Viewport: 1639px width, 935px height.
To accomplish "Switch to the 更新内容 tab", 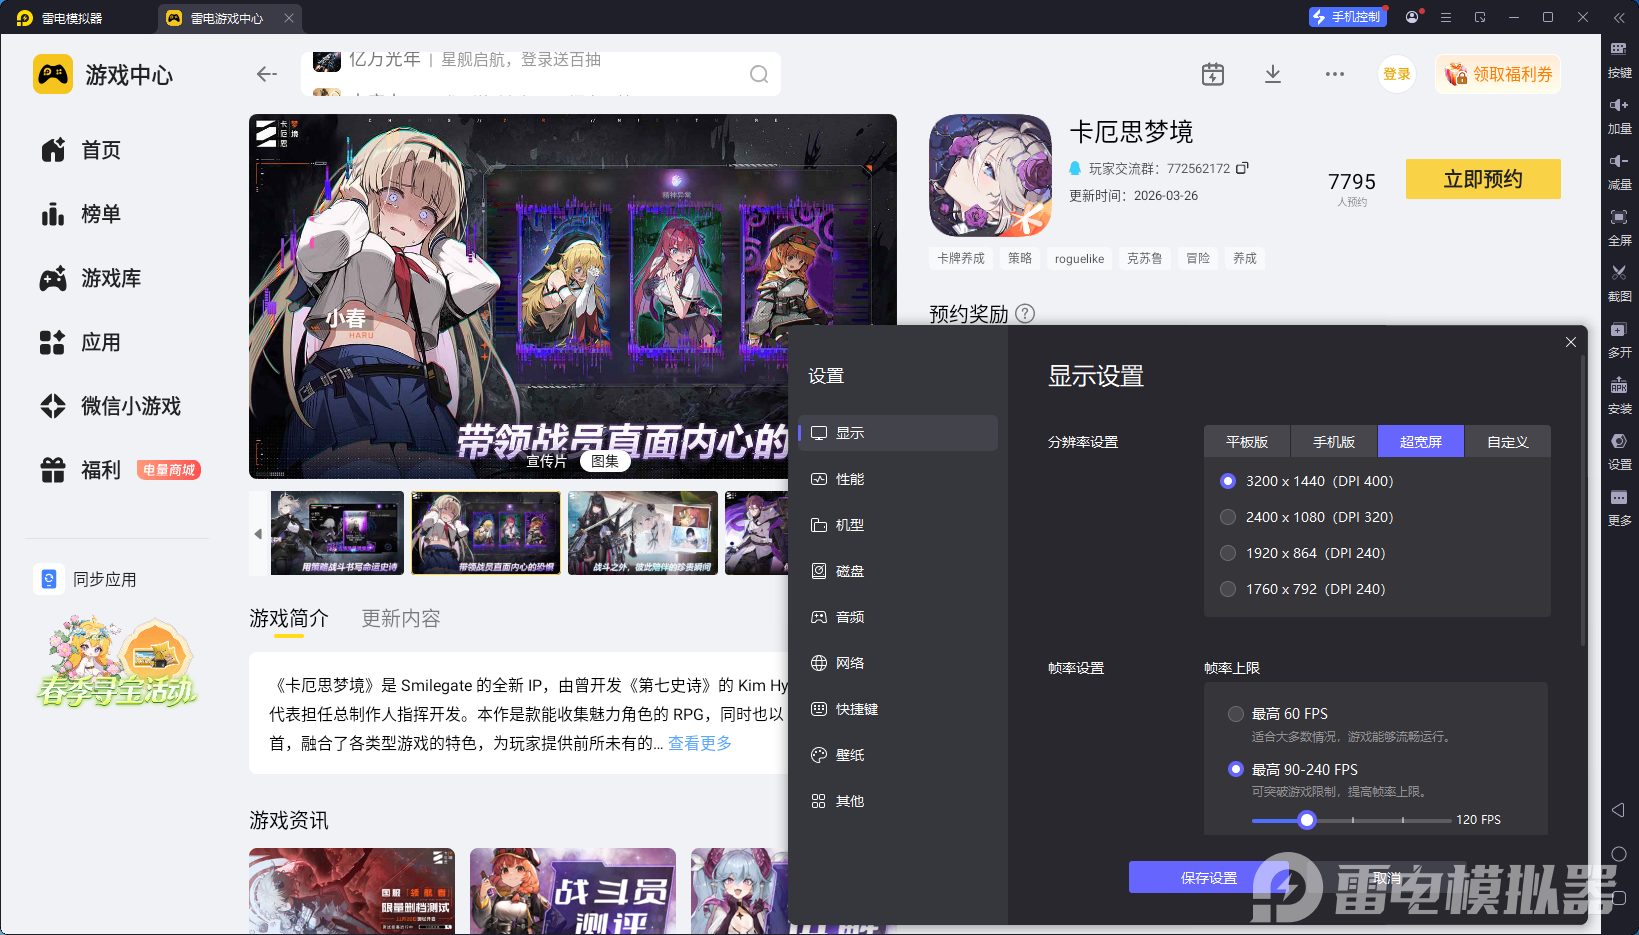I will (x=401, y=619).
